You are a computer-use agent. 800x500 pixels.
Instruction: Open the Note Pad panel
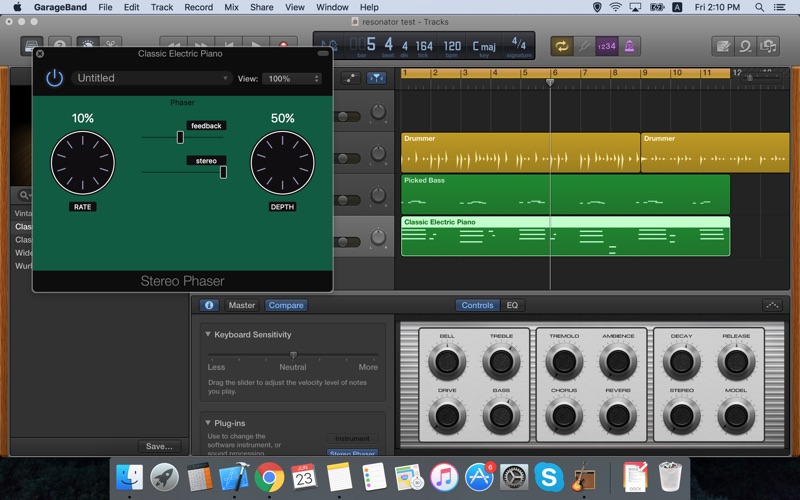723,46
